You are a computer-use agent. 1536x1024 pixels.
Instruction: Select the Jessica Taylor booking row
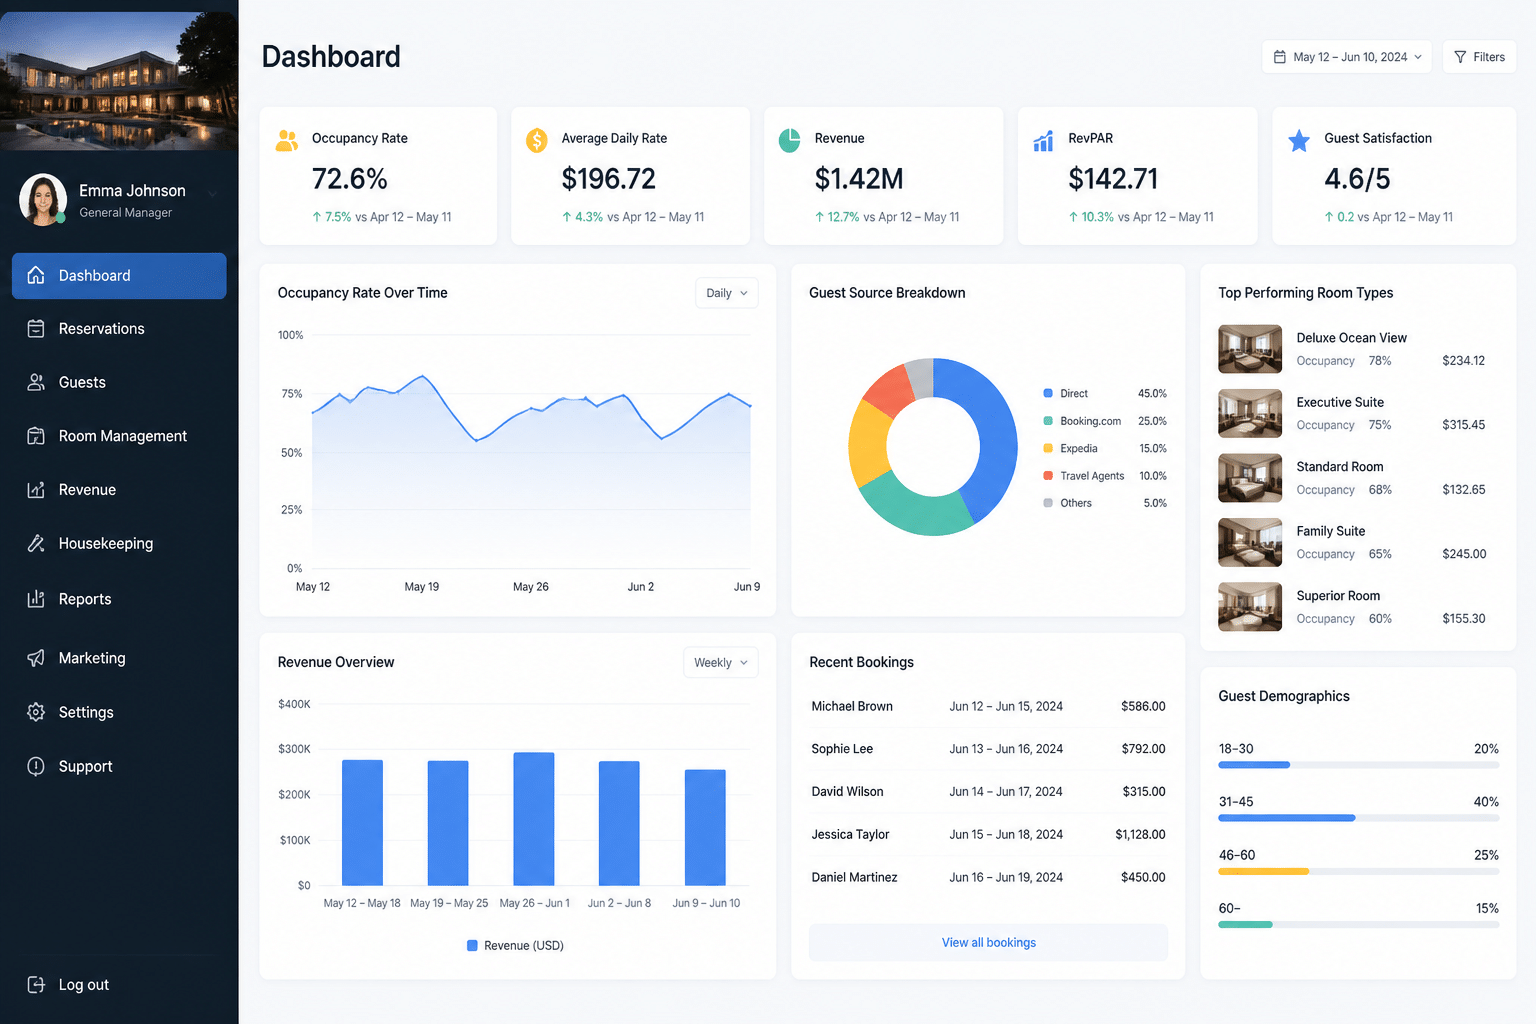click(x=988, y=834)
